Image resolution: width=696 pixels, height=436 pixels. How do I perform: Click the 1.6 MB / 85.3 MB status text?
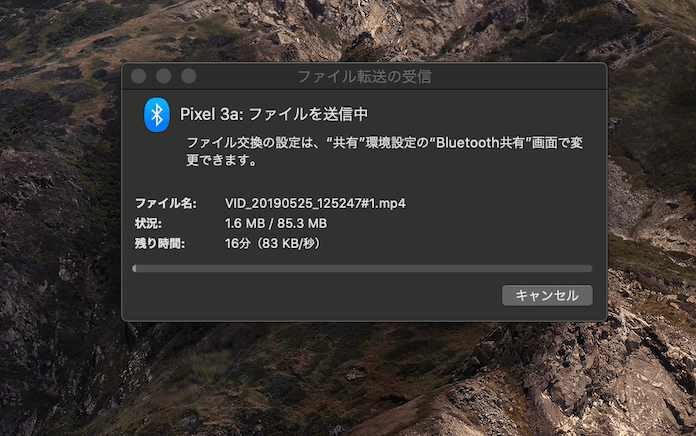(276, 223)
